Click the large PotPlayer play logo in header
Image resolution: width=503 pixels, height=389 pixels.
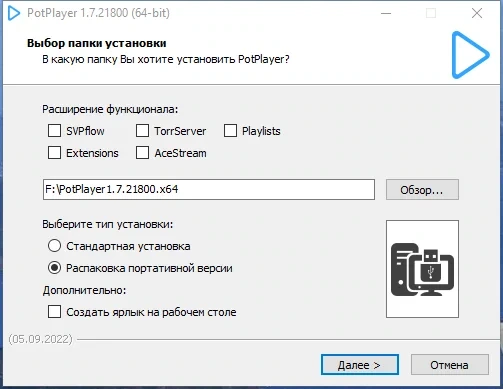coord(470,55)
